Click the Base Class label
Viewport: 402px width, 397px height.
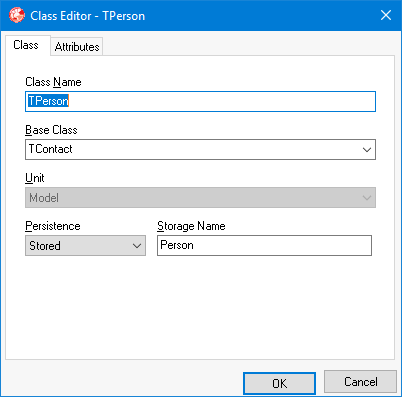coord(51,130)
